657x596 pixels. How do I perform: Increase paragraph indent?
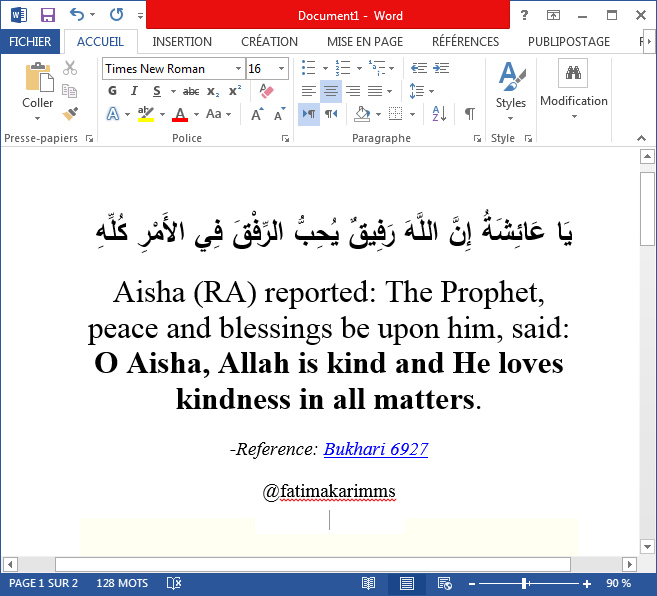(441, 68)
